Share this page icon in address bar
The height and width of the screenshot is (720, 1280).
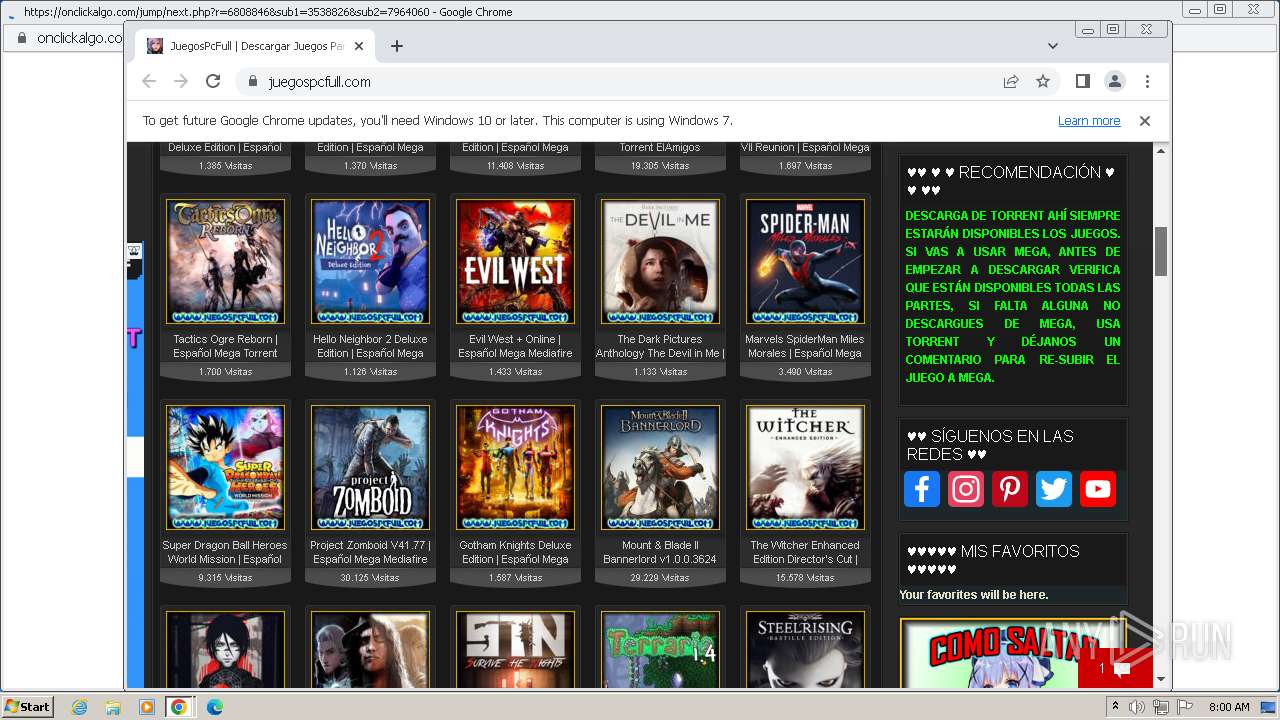(x=1011, y=82)
